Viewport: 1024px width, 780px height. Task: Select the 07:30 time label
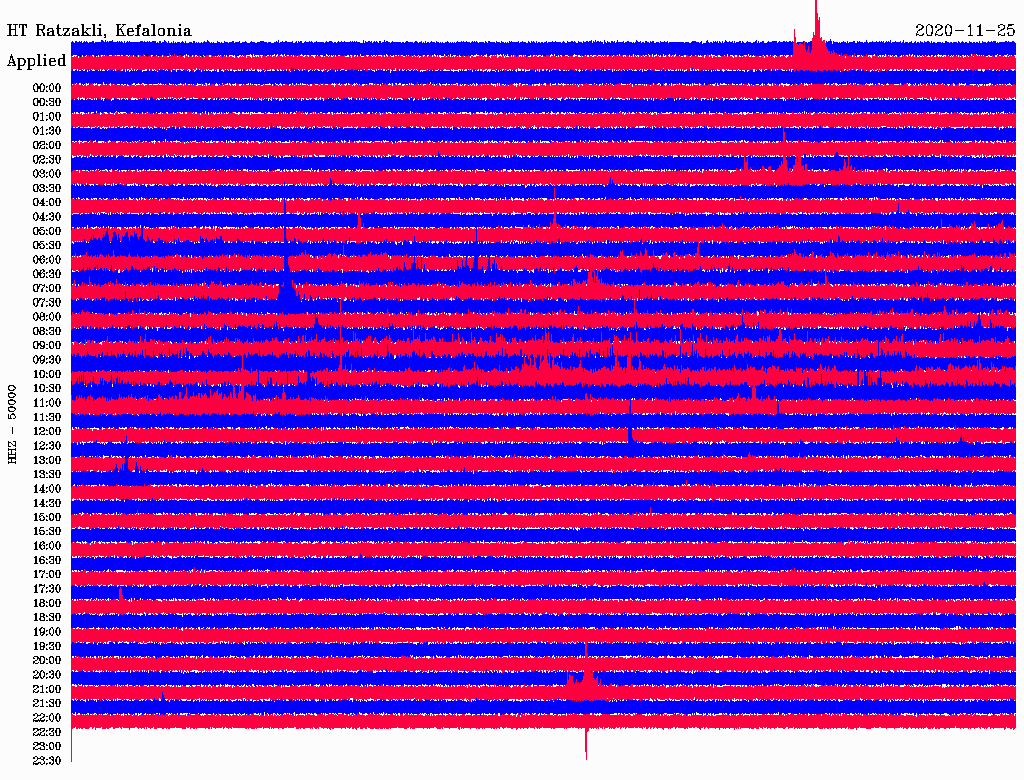[47, 303]
